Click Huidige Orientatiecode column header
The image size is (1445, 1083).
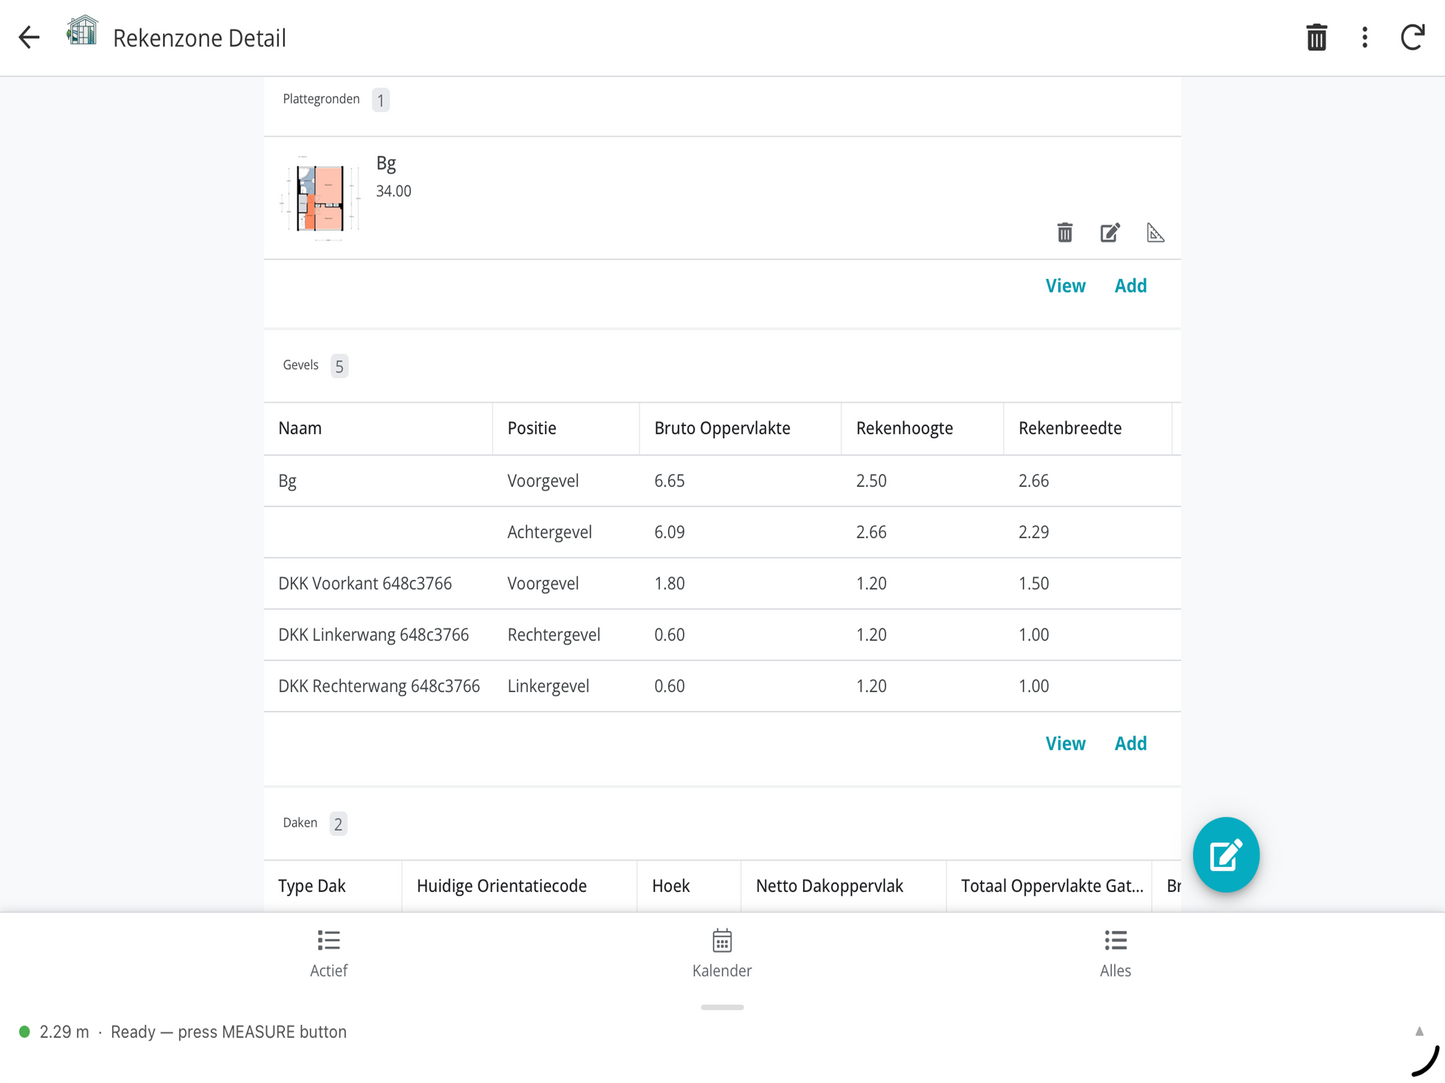coord(519,886)
